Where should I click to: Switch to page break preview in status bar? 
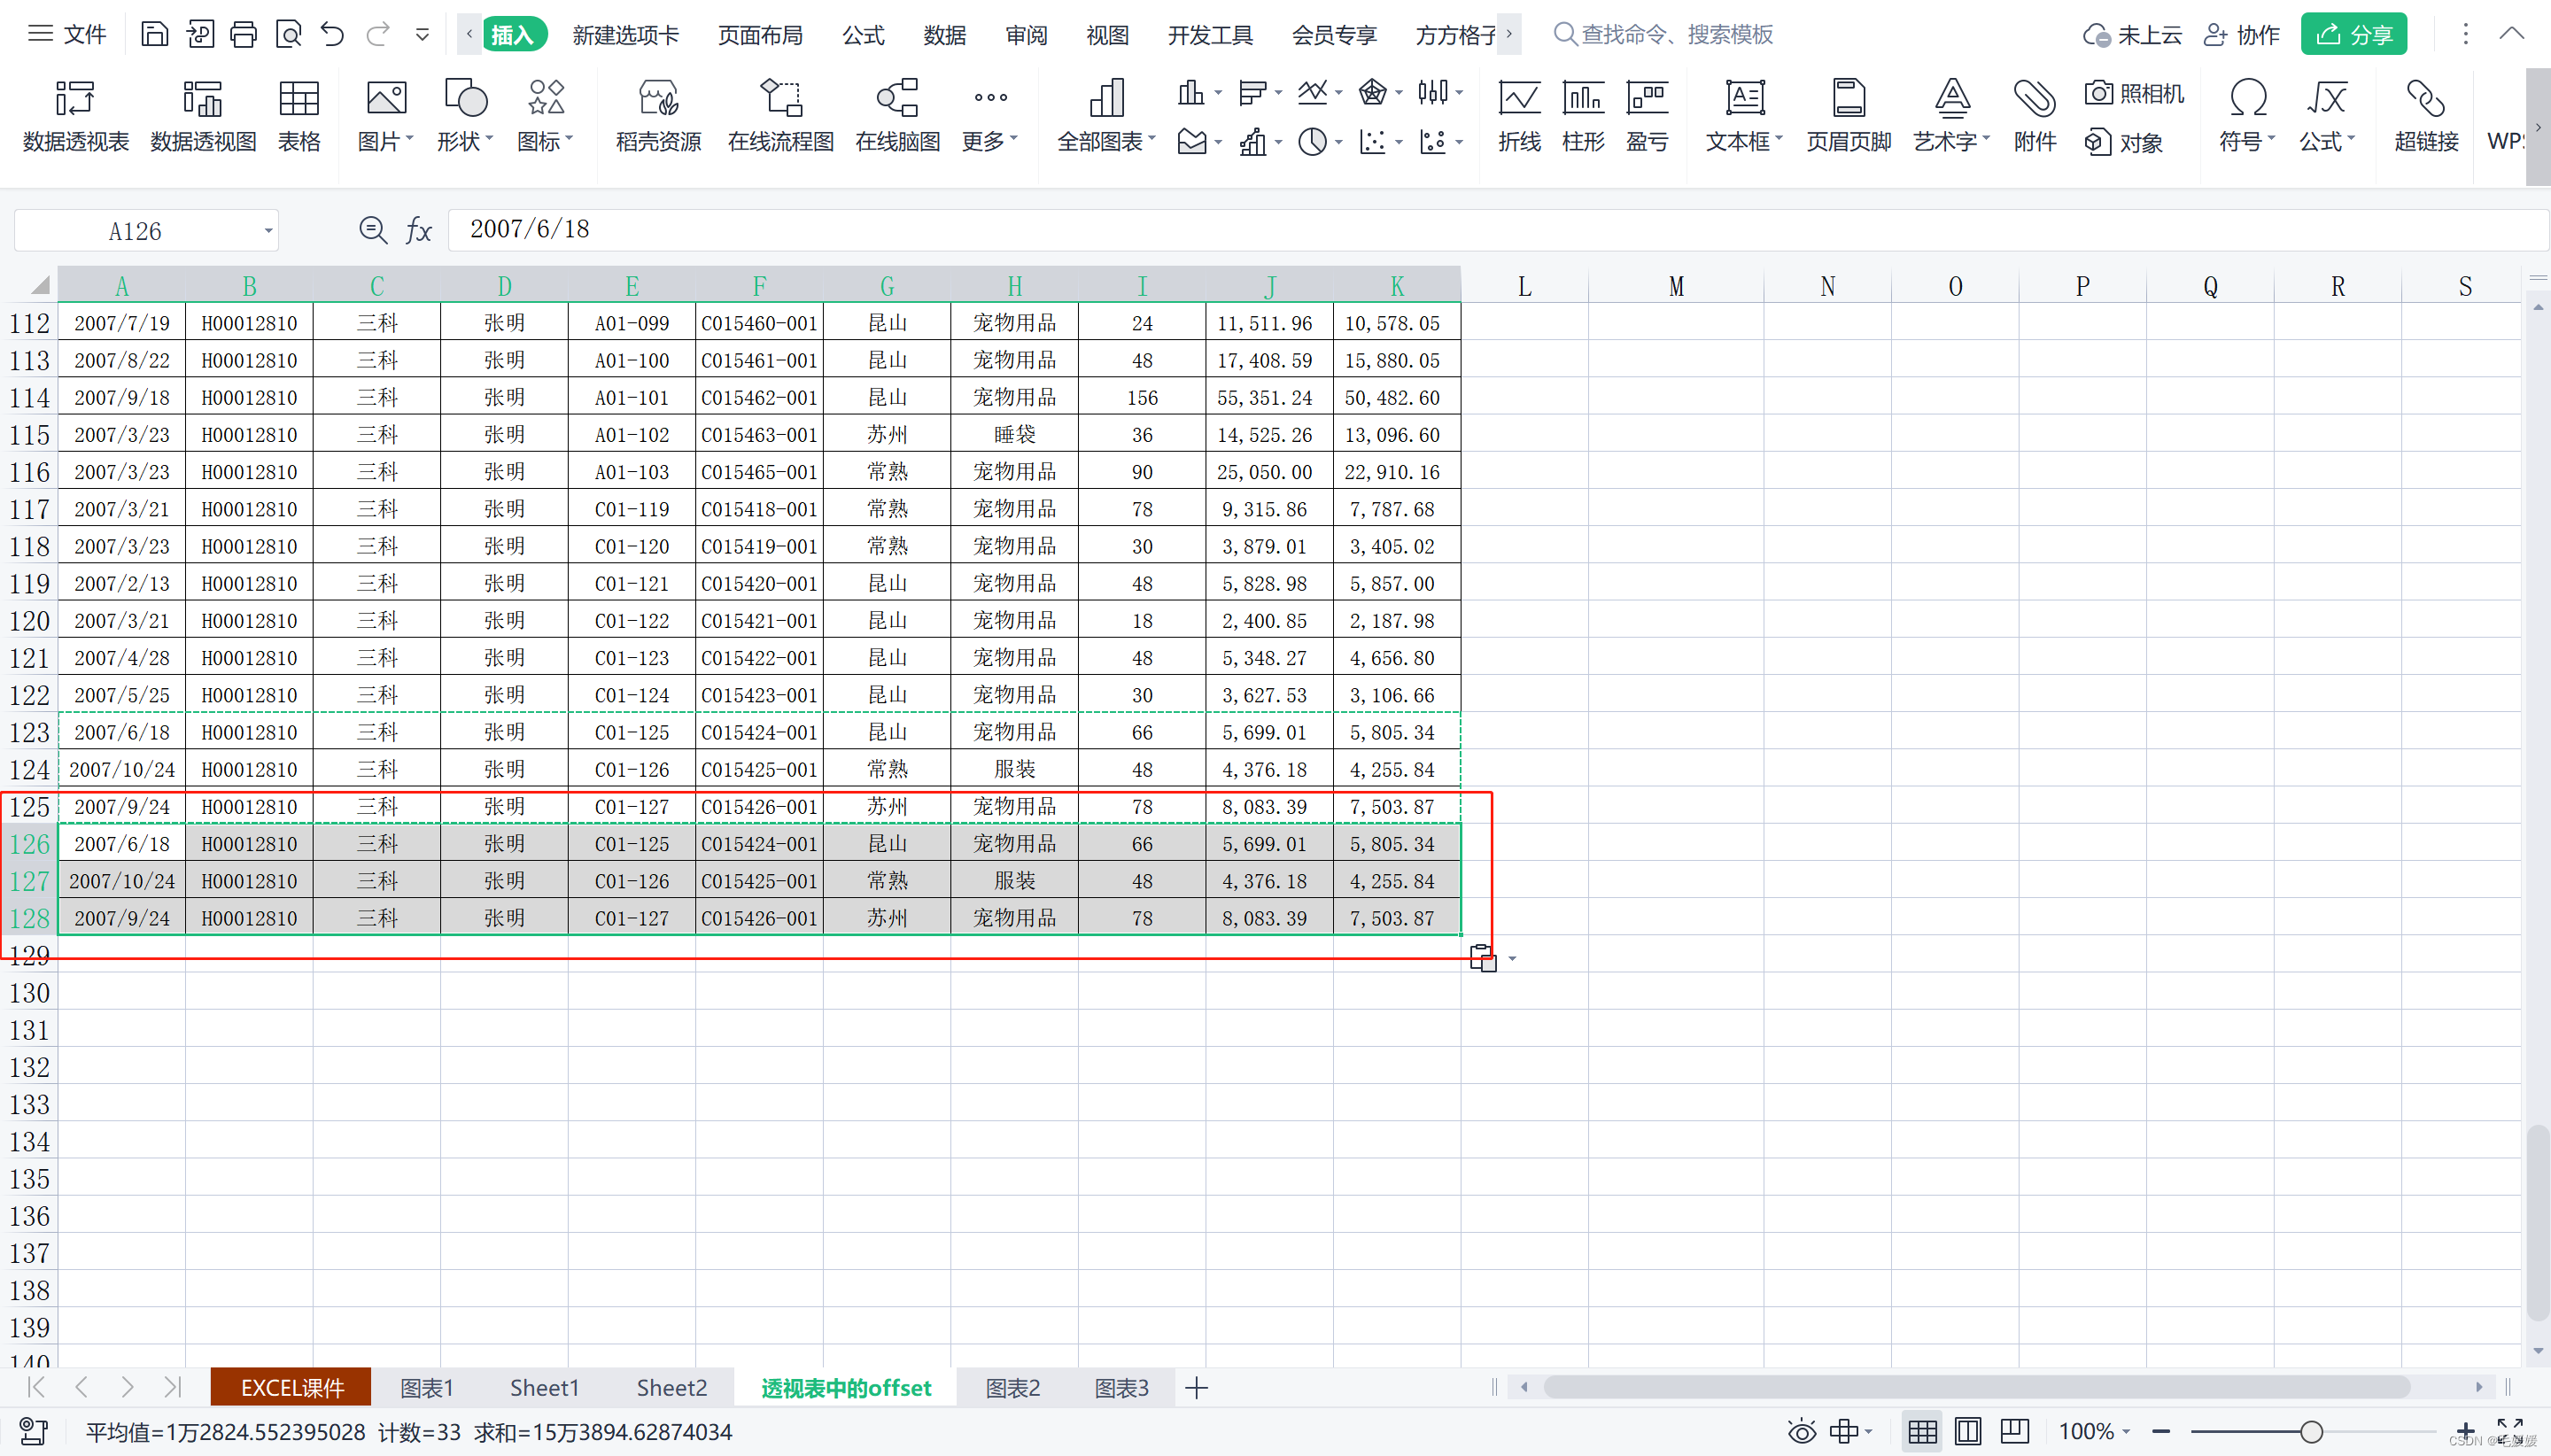(x=2015, y=1432)
